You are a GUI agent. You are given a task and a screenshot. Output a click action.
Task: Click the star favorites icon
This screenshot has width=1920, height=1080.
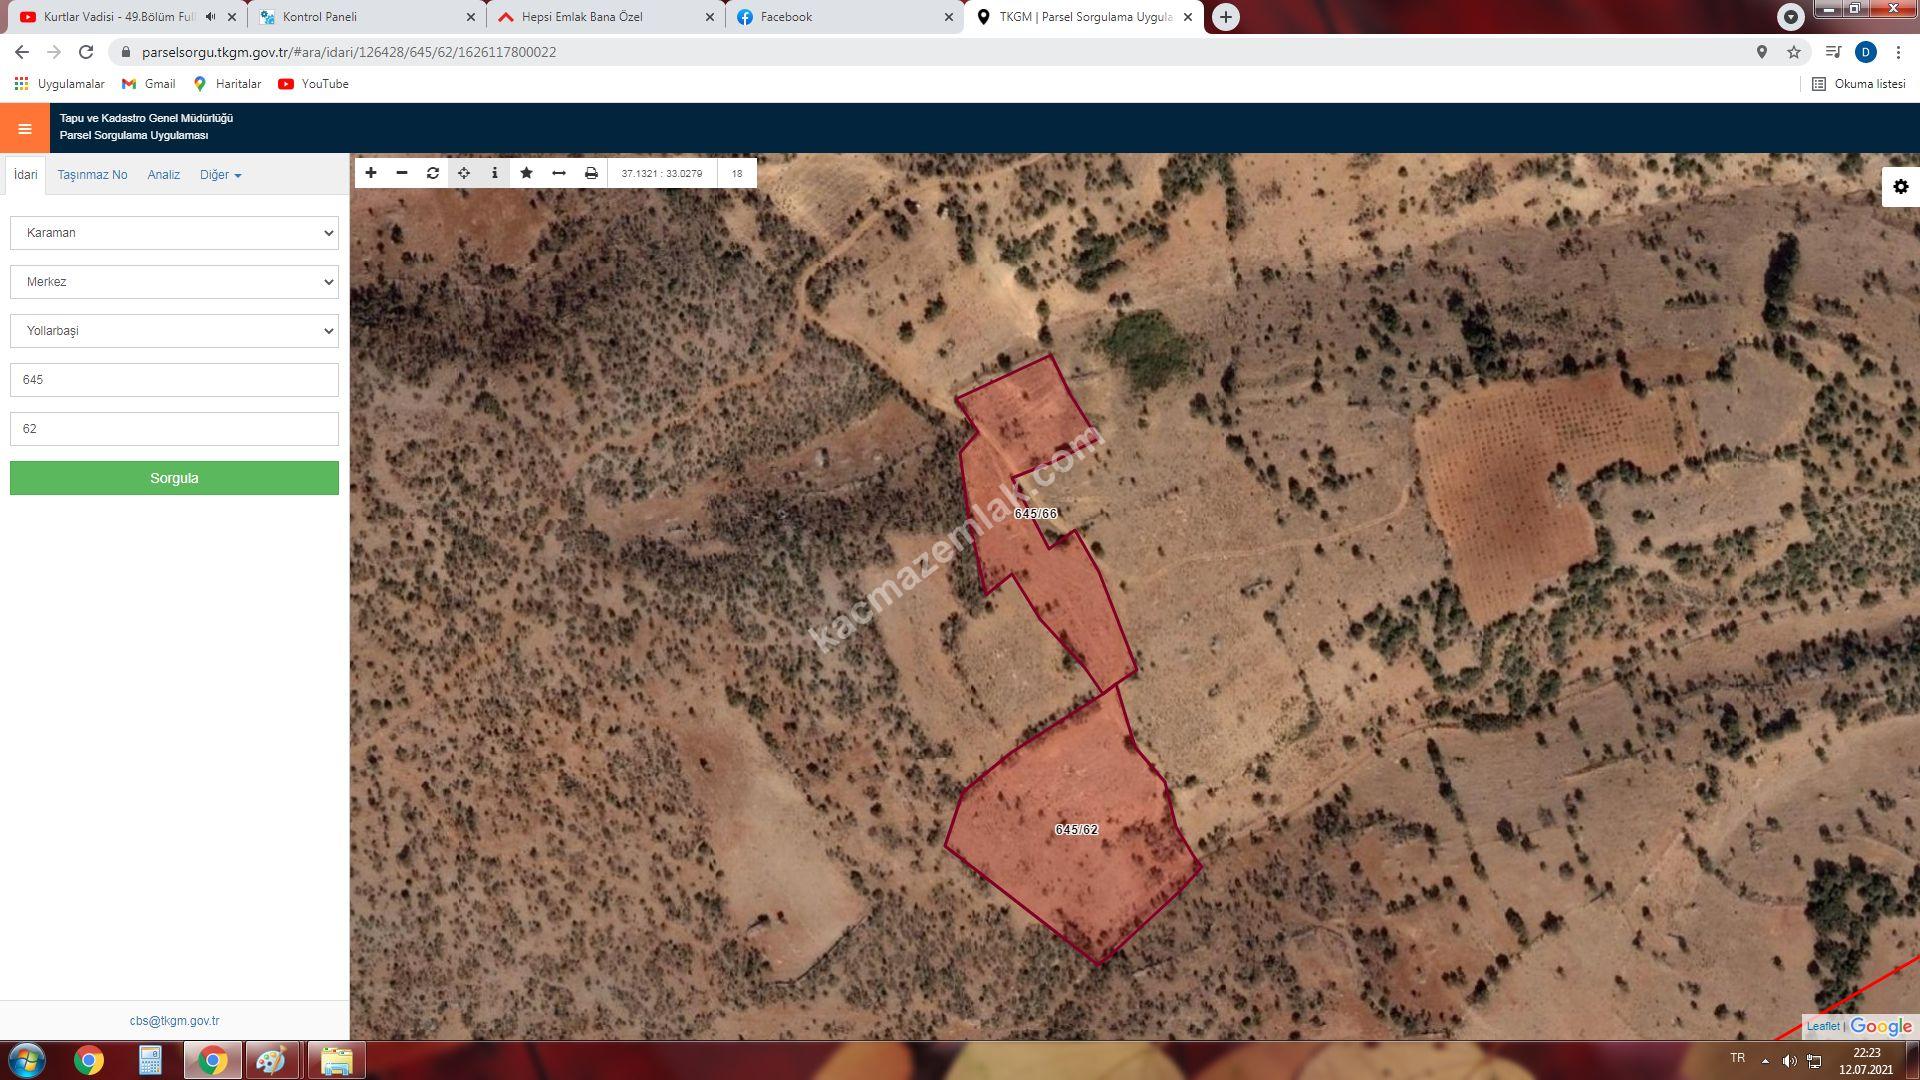[x=527, y=173]
